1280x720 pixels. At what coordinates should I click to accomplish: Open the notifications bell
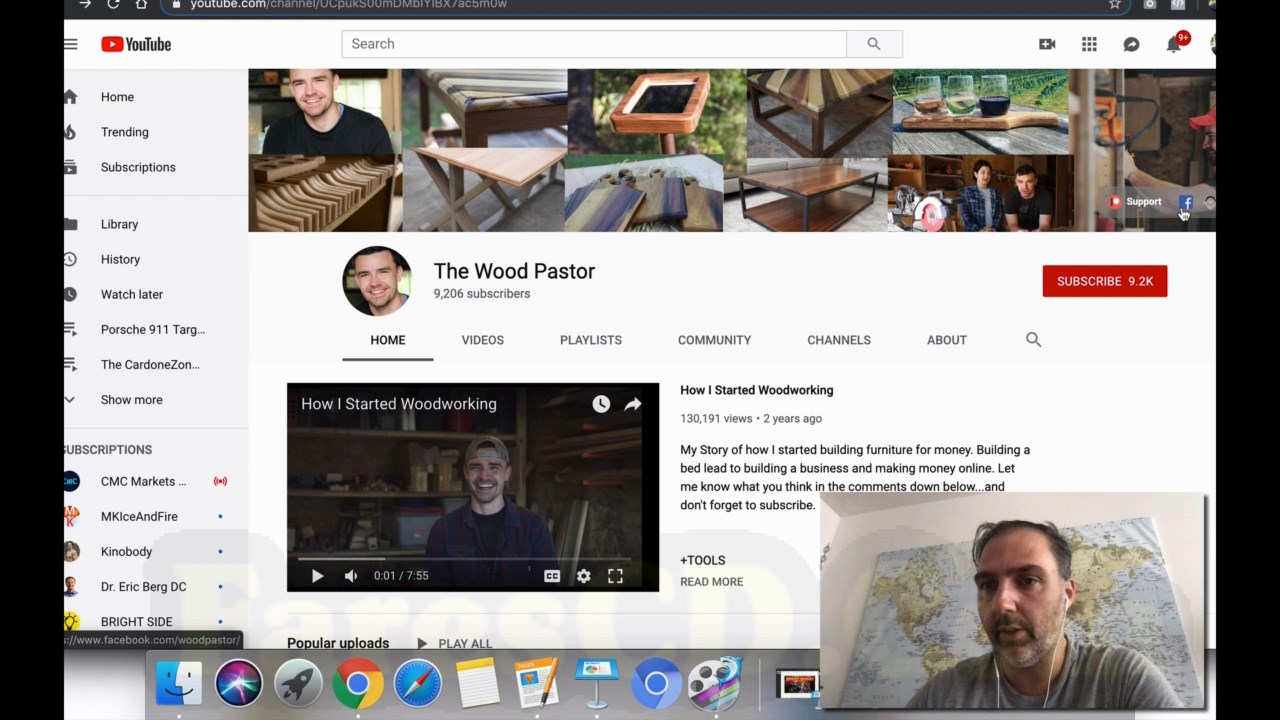point(1174,44)
